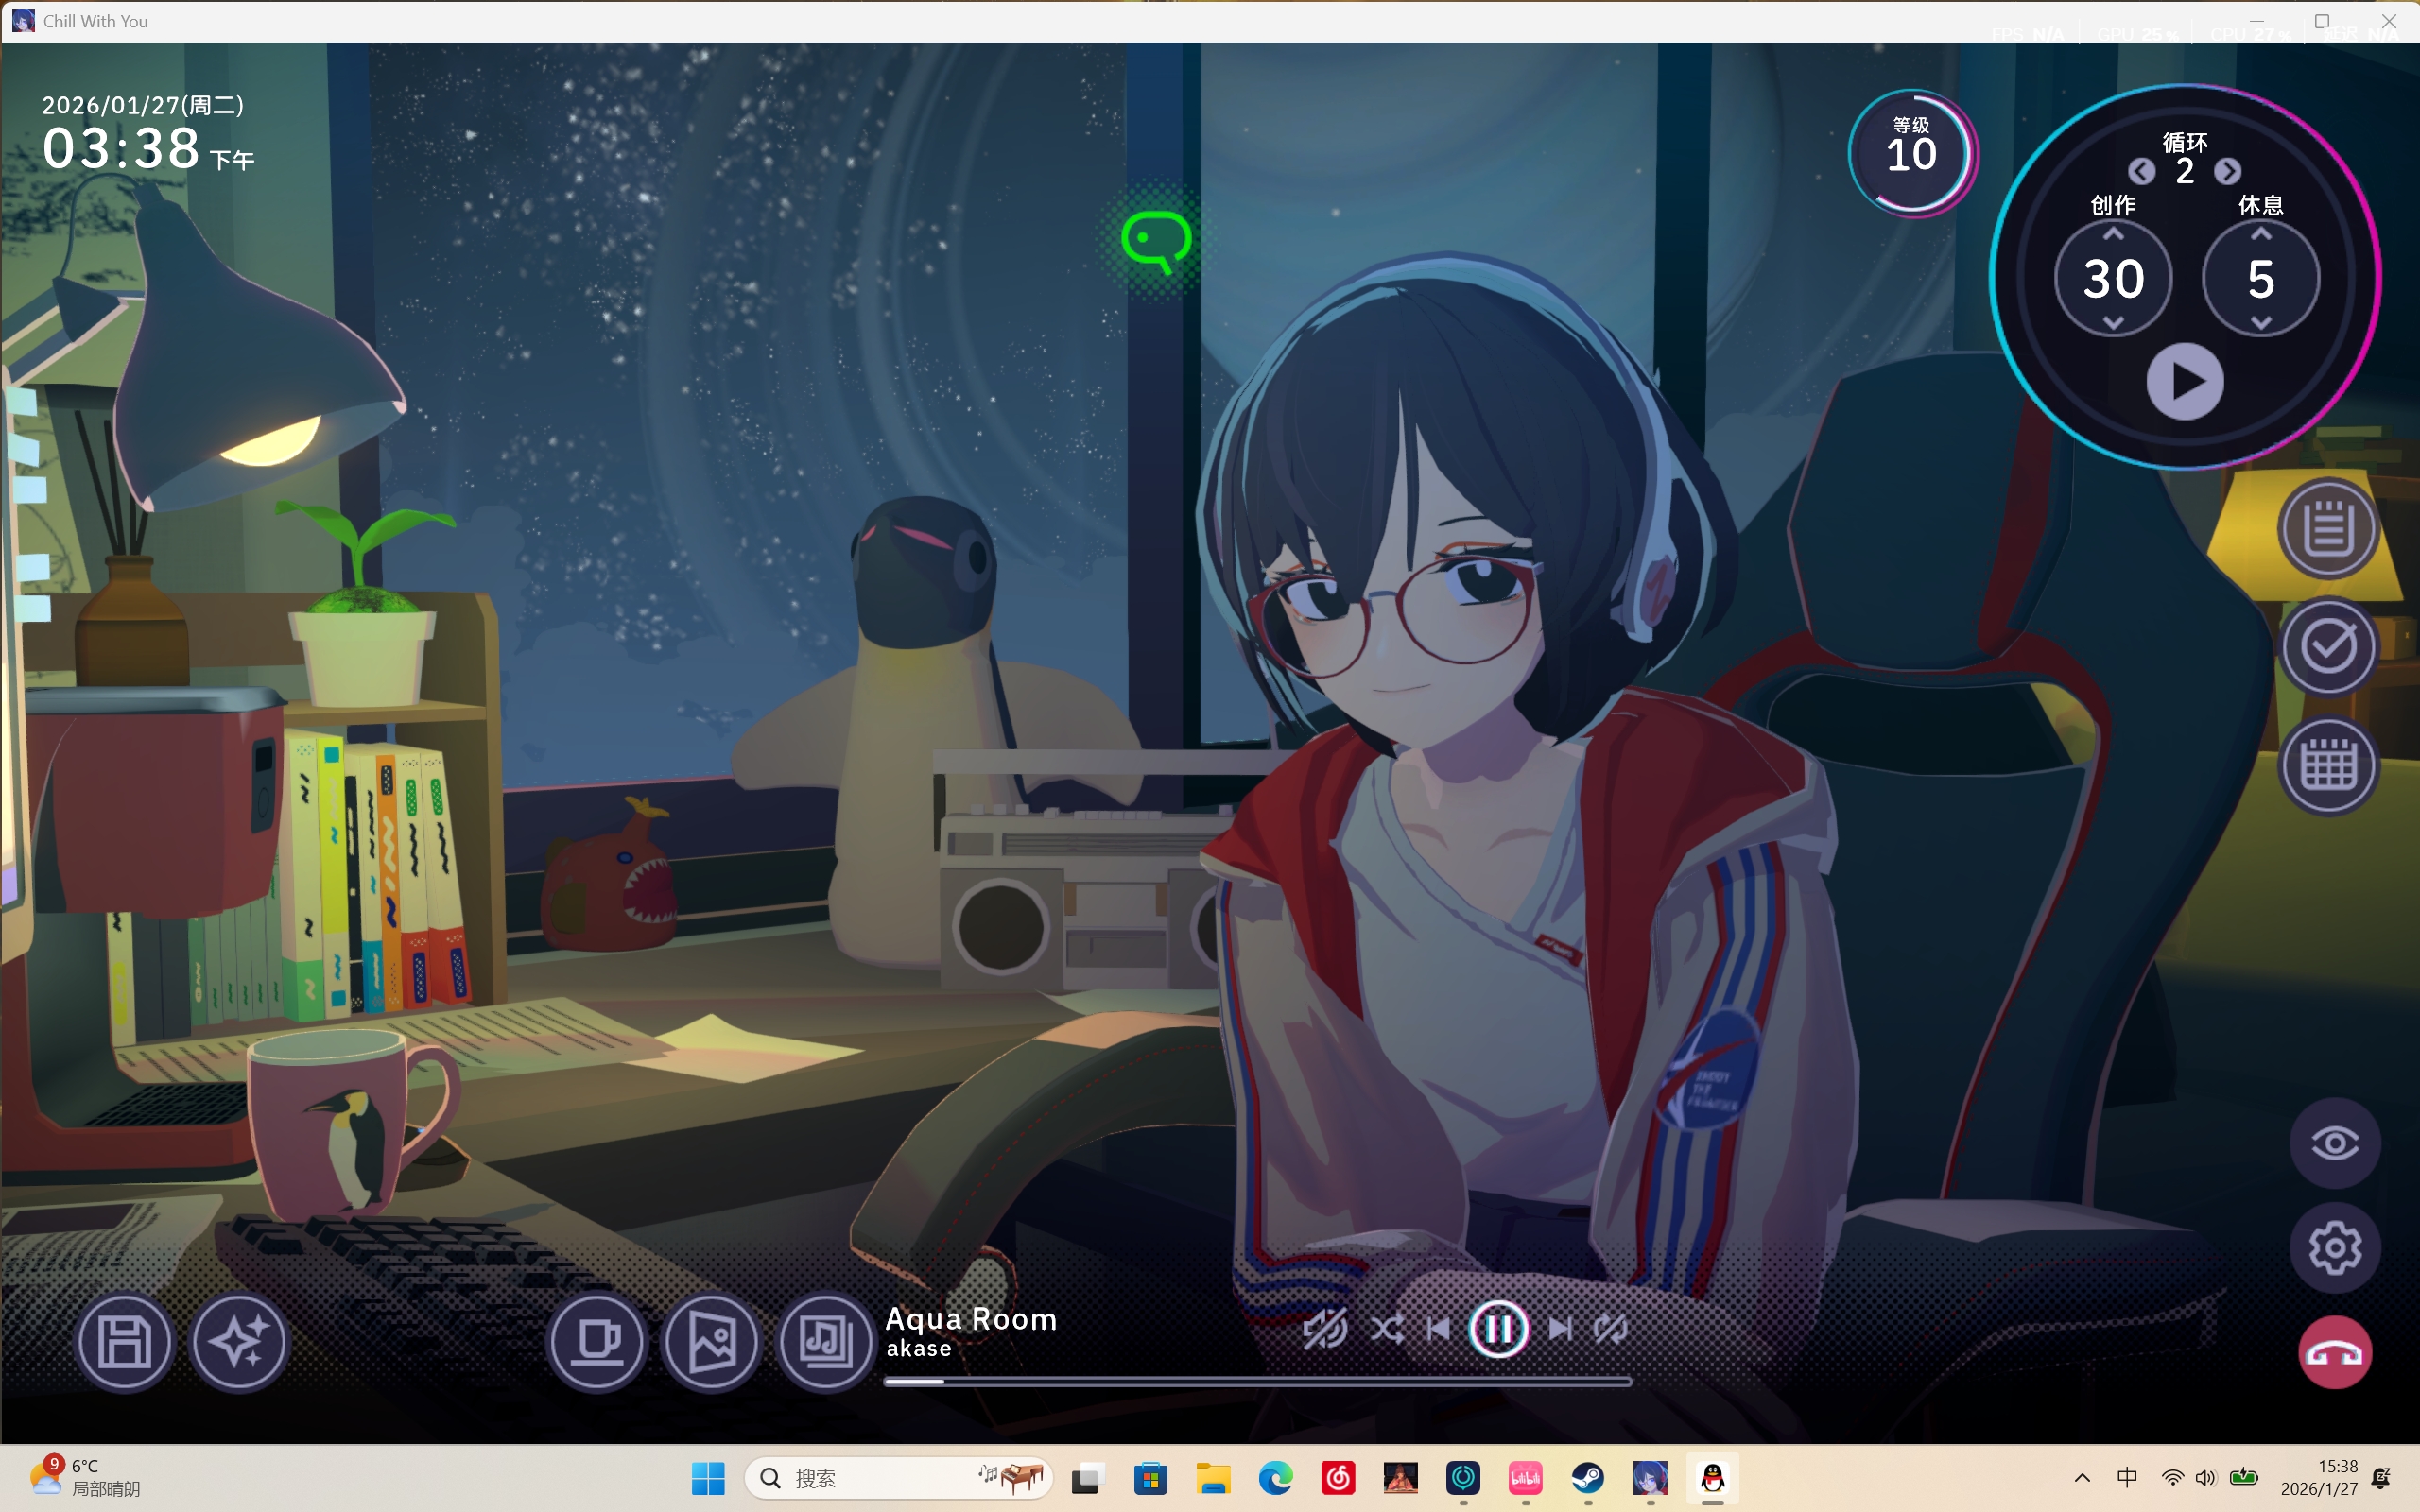Open the music playlist button
Viewport: 2420px width, 1512px height.
coord(826,1342)
